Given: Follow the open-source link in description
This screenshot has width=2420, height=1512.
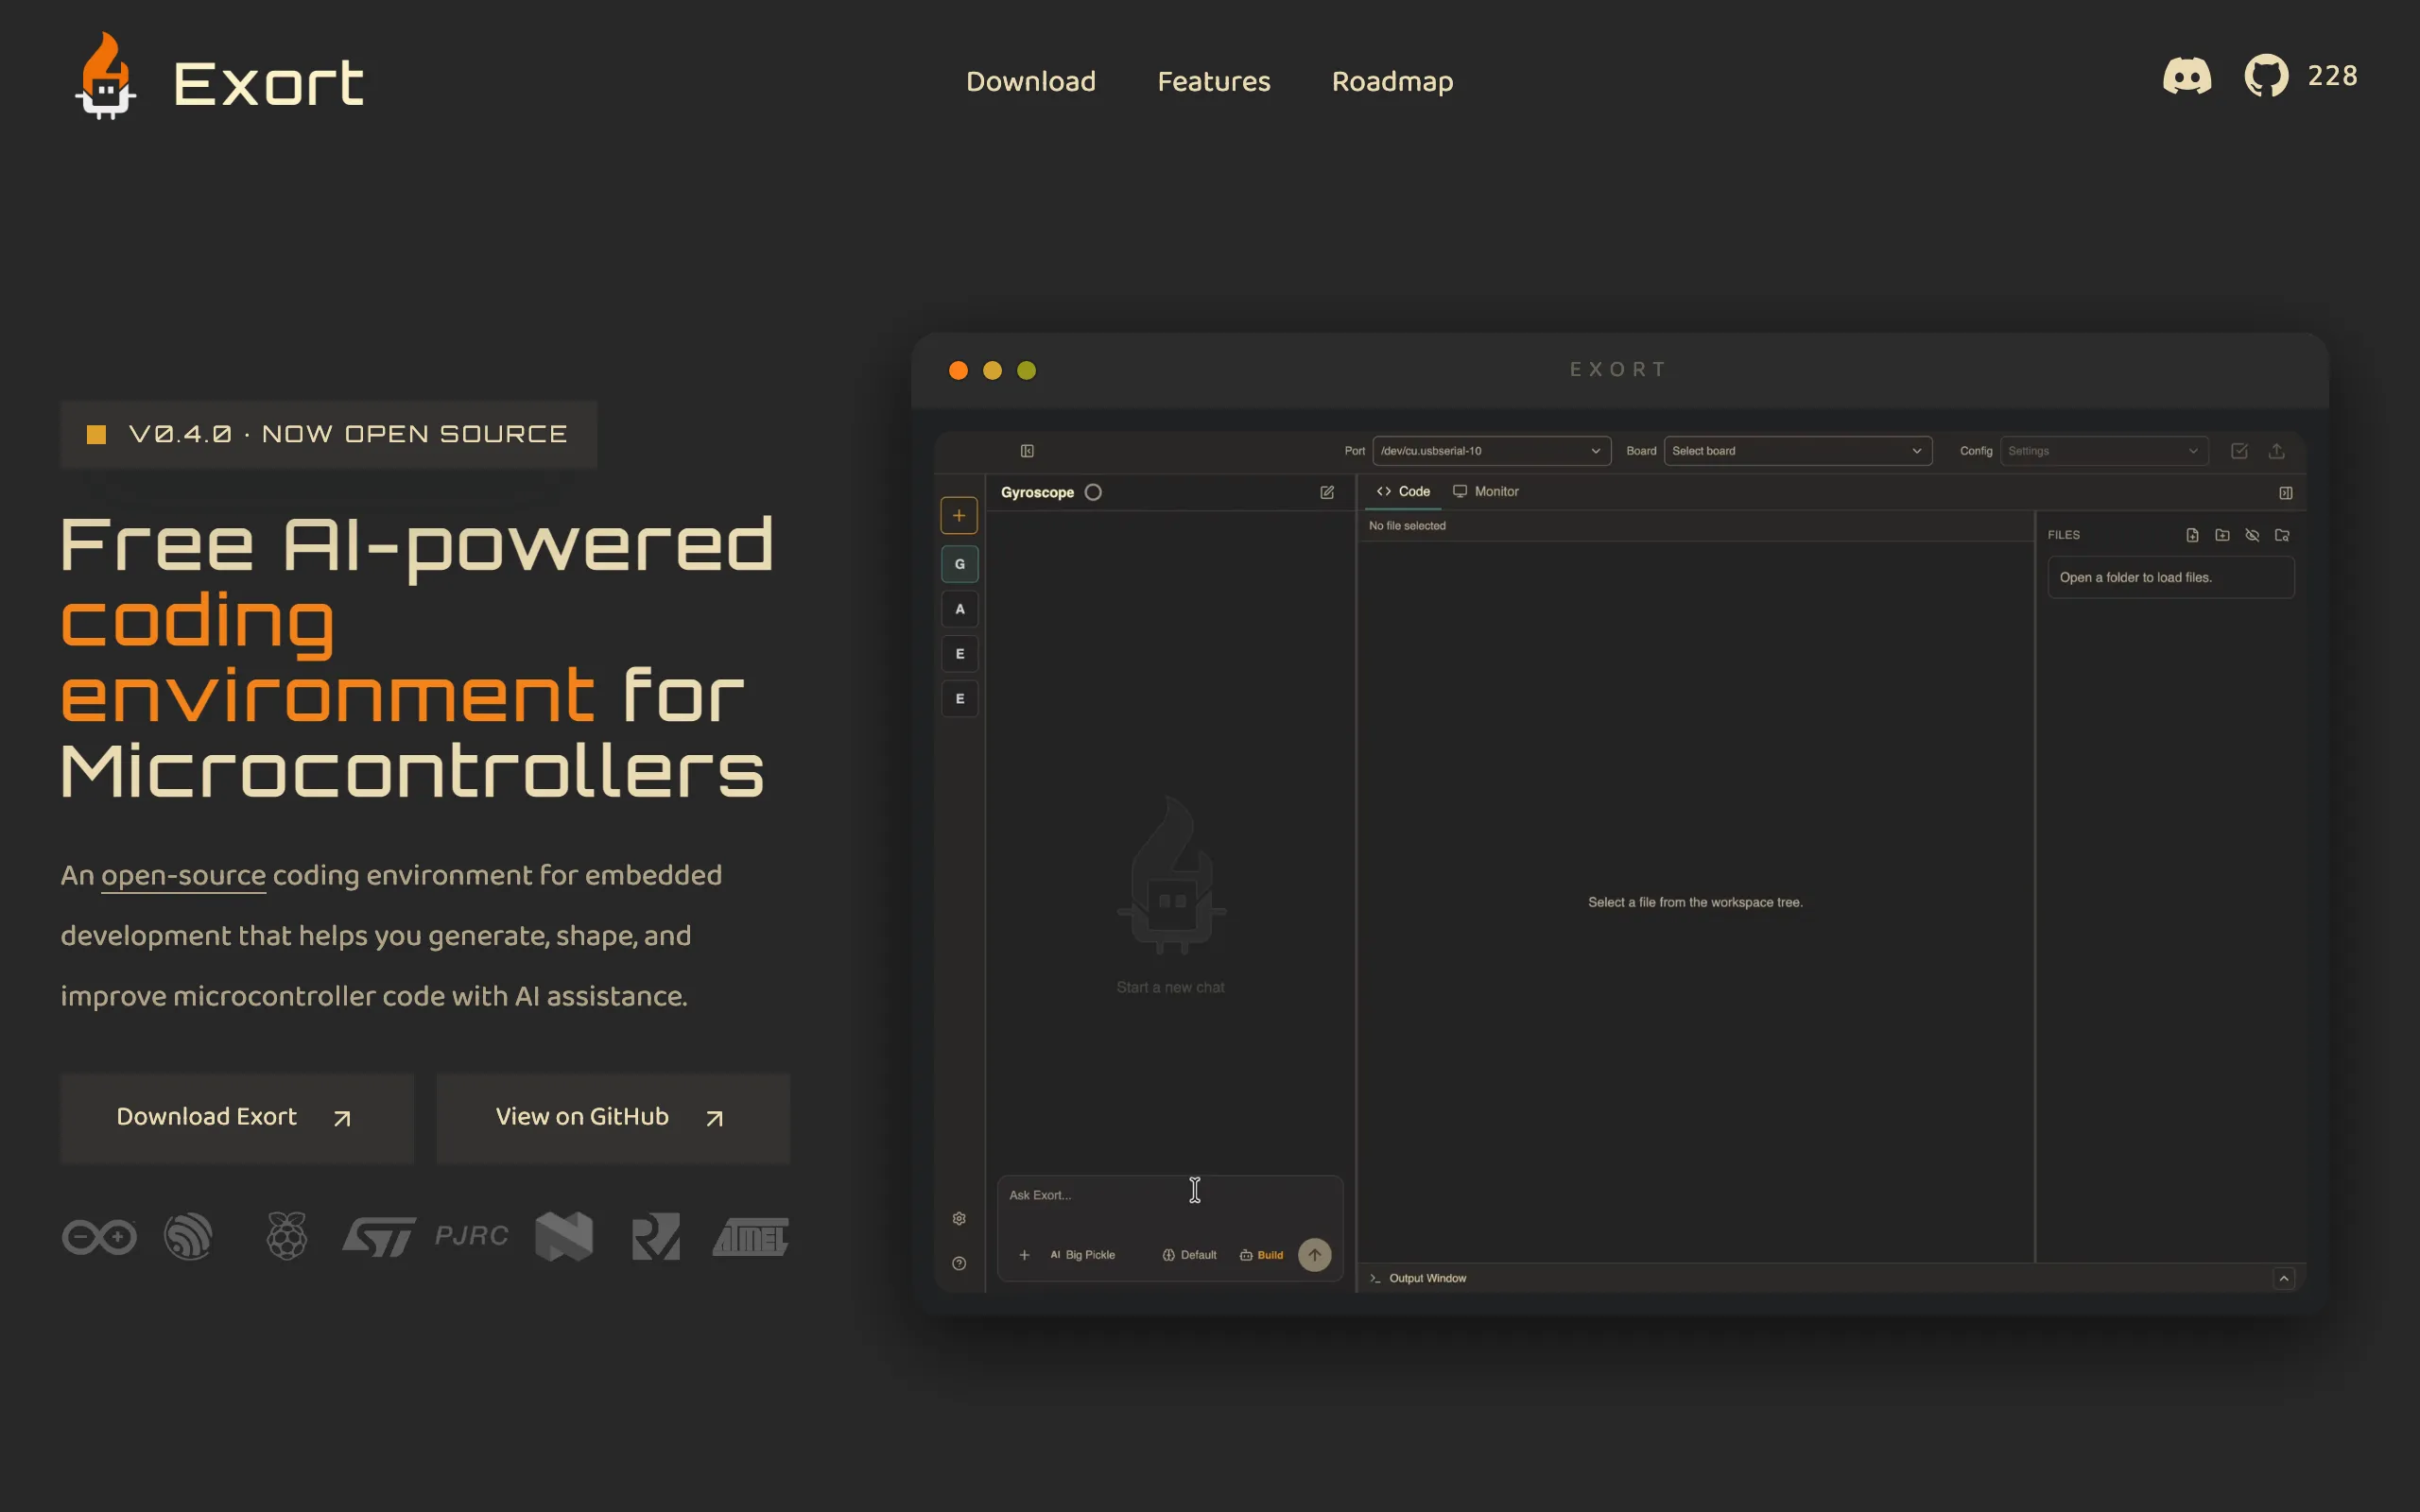Looking at the screenshot, I should click(183, 875).
